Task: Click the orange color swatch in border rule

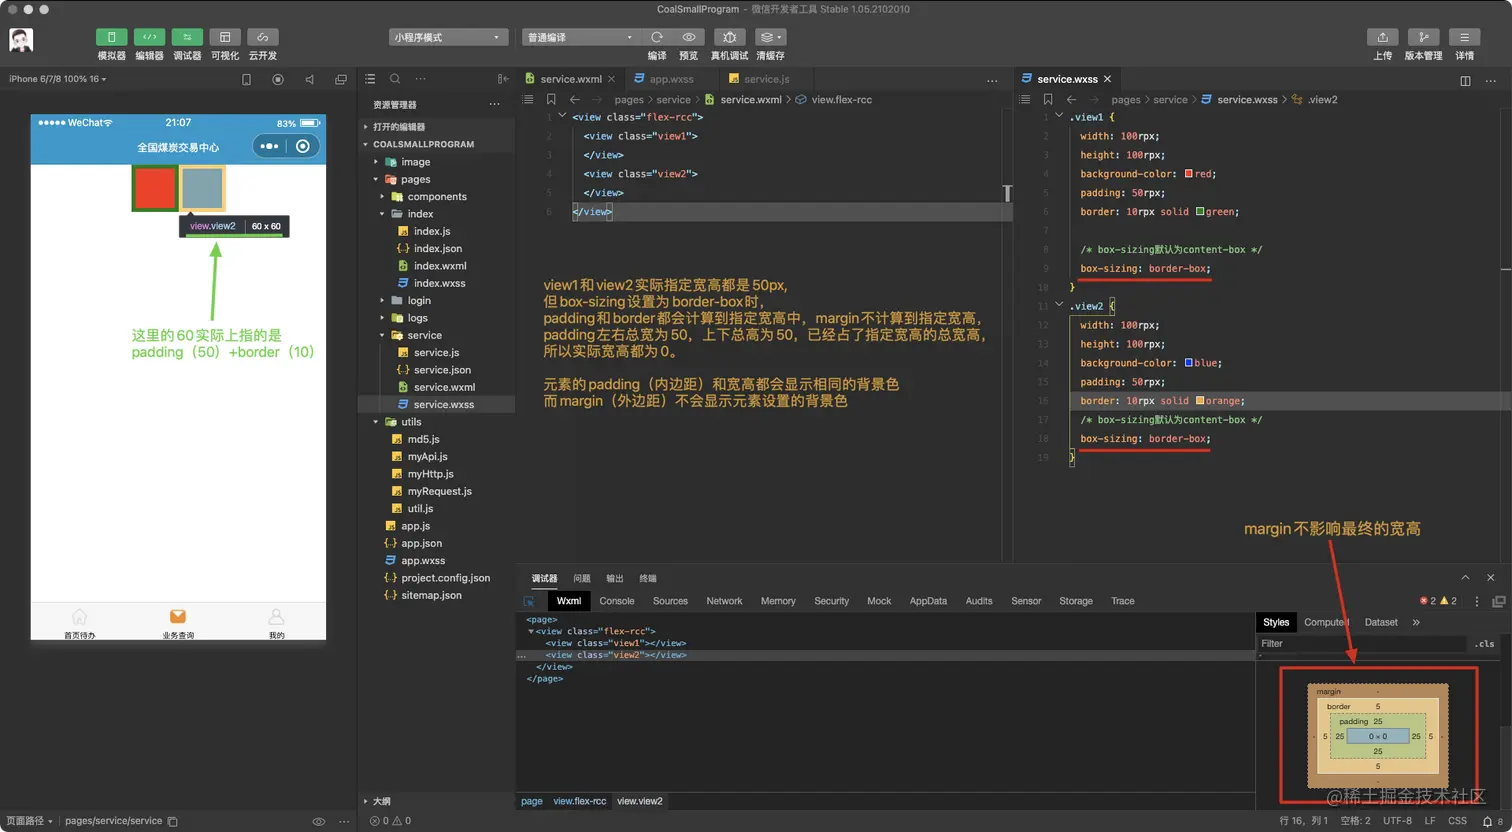Action: point(1200,401)
